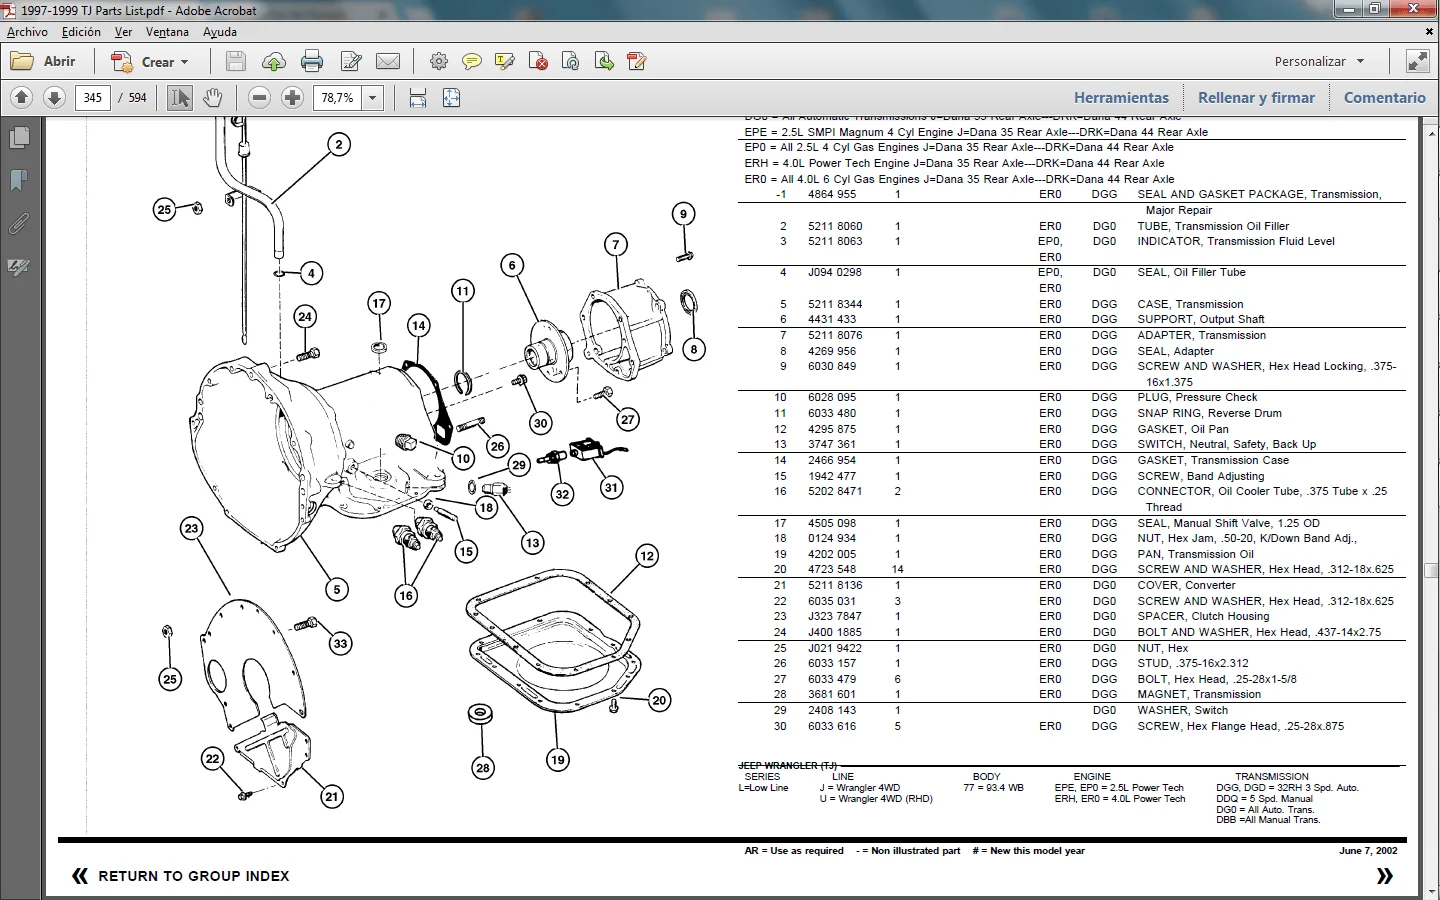1440x900 pixels.
Task: Upload file with the cloud arrow icon
Action: coord(274,62)
